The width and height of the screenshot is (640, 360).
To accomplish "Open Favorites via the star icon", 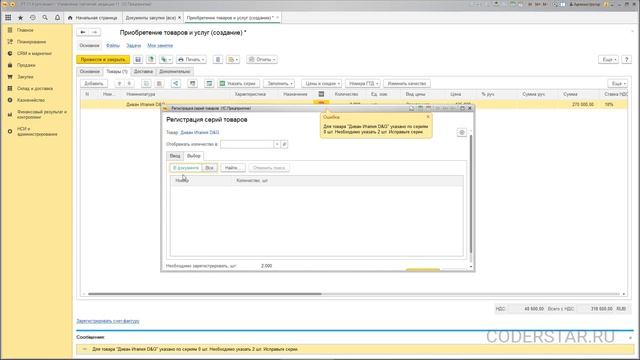I will [20, 18].
